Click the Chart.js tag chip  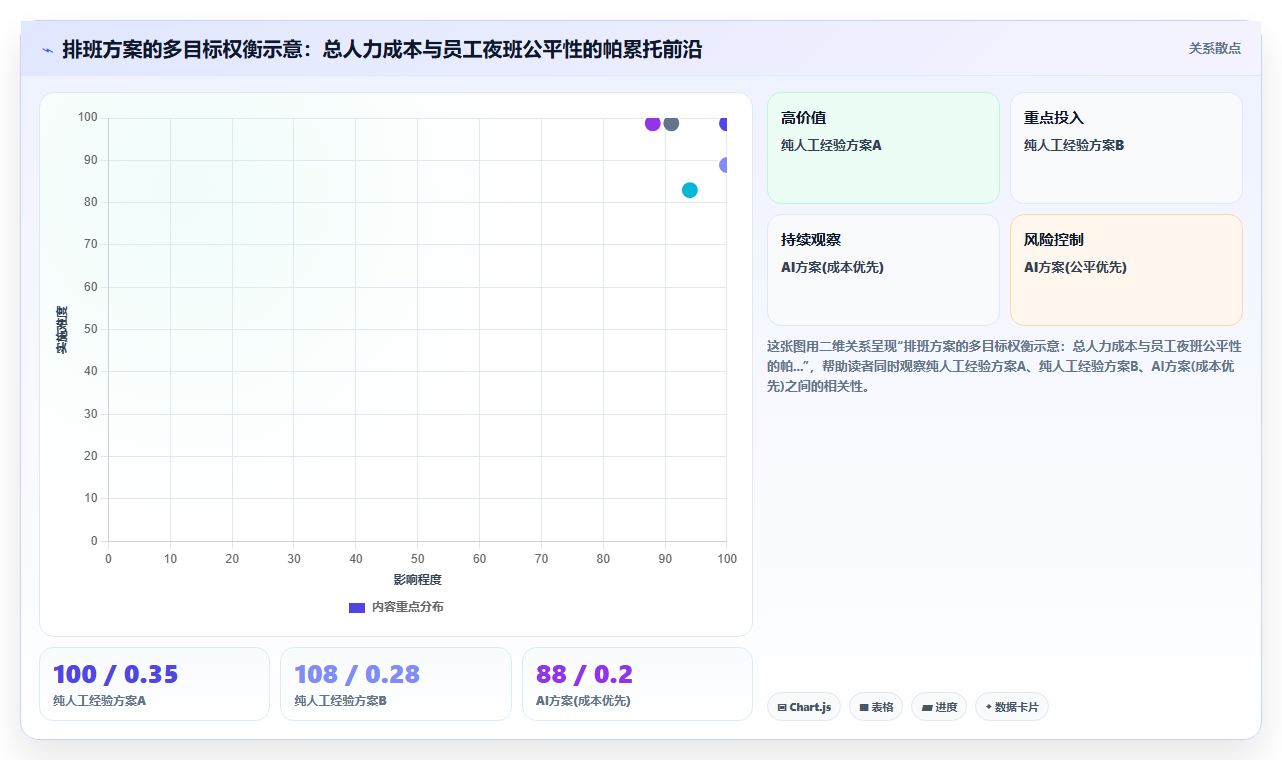click(x=804, y=707)
